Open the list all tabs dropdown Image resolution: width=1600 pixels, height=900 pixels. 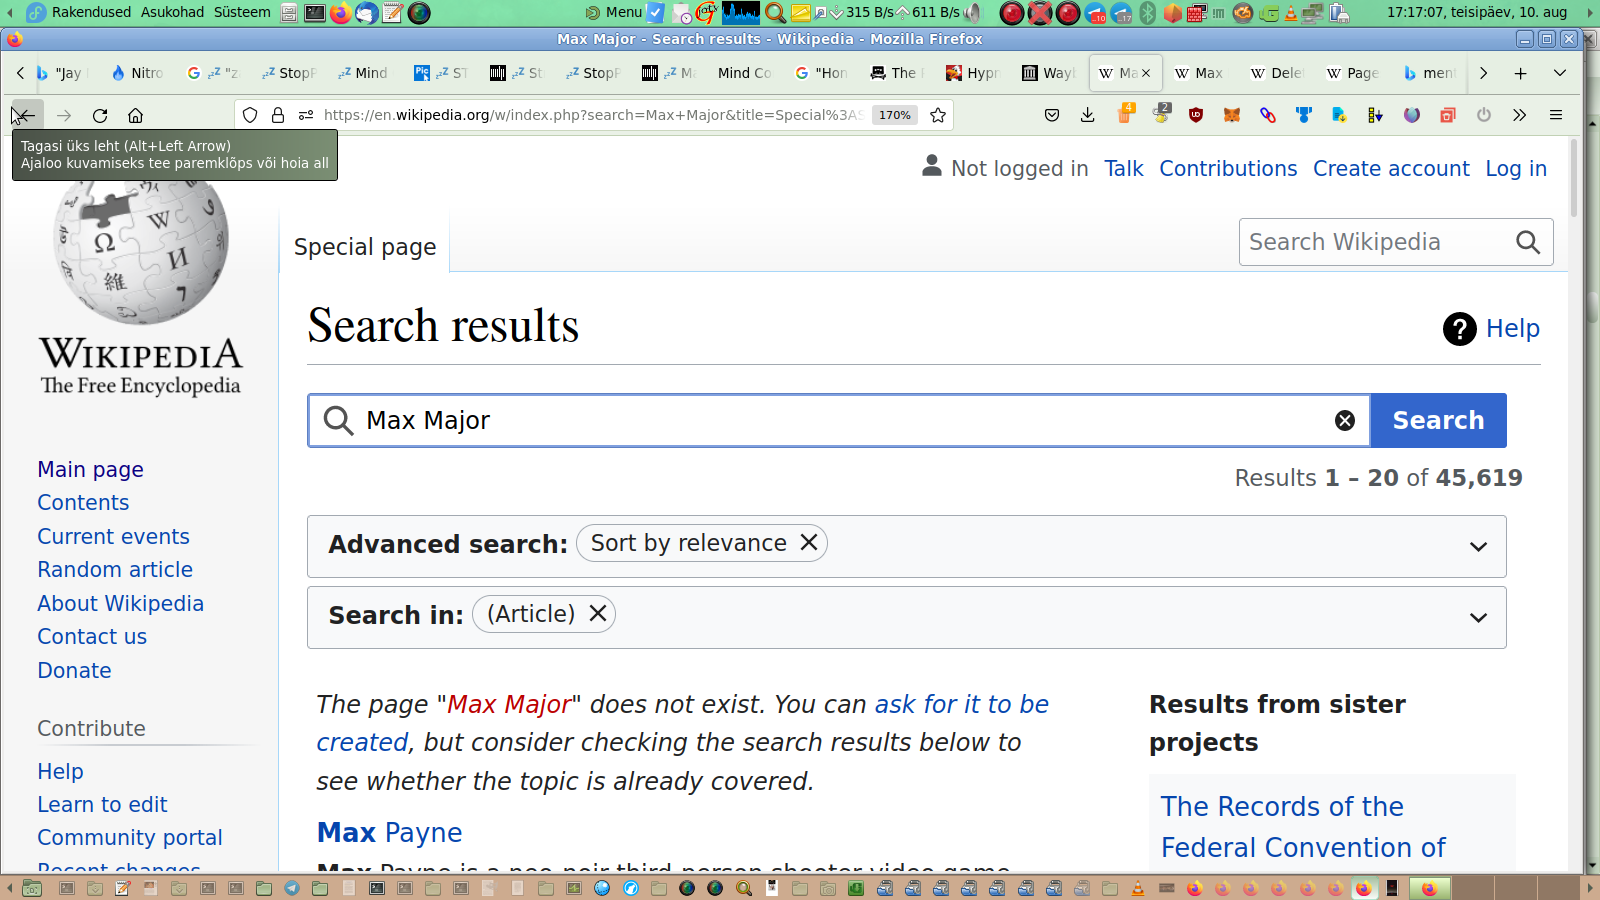pos(1559,73)
